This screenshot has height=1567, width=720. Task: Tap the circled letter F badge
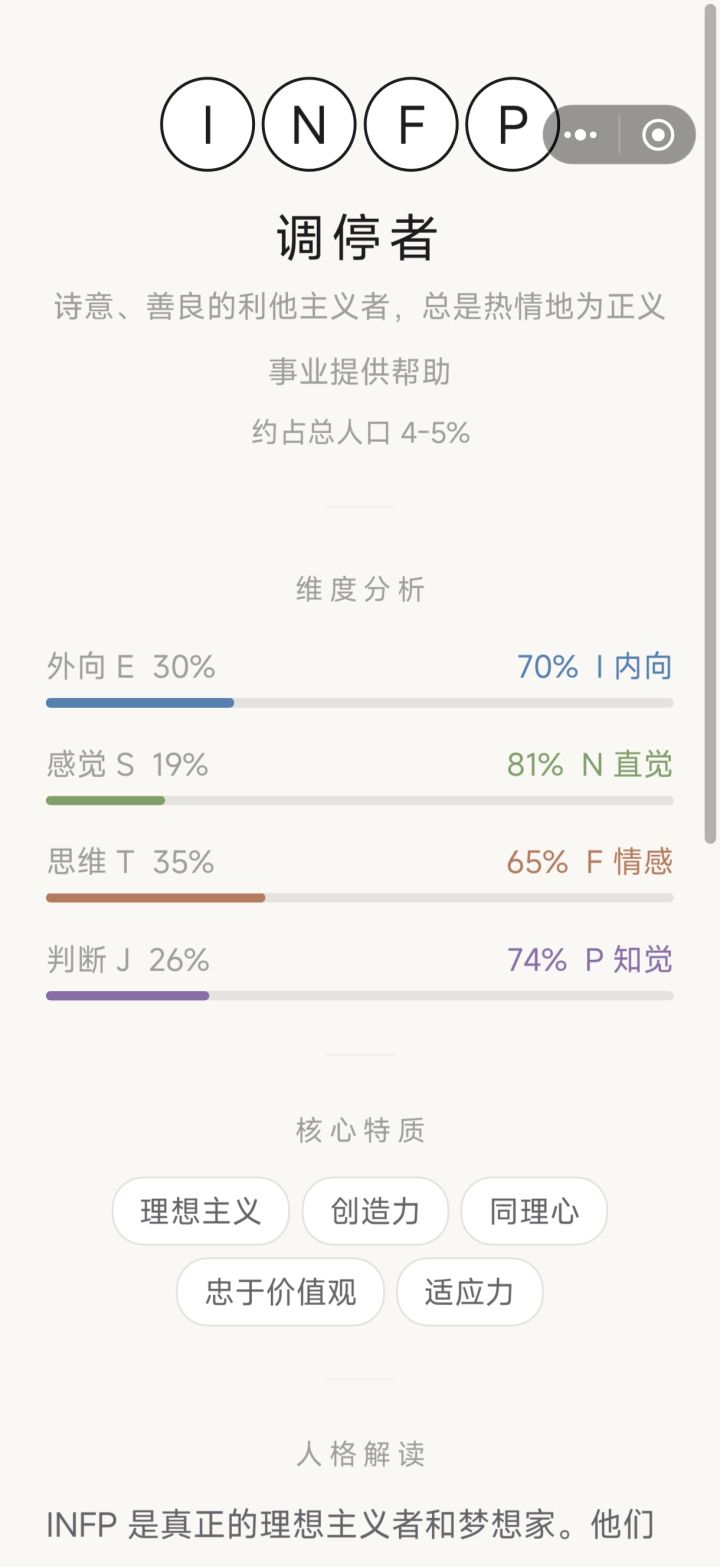pos(411,125)
